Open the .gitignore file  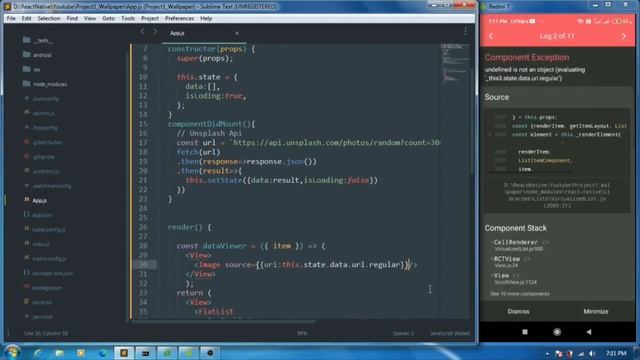pos(43,157)
